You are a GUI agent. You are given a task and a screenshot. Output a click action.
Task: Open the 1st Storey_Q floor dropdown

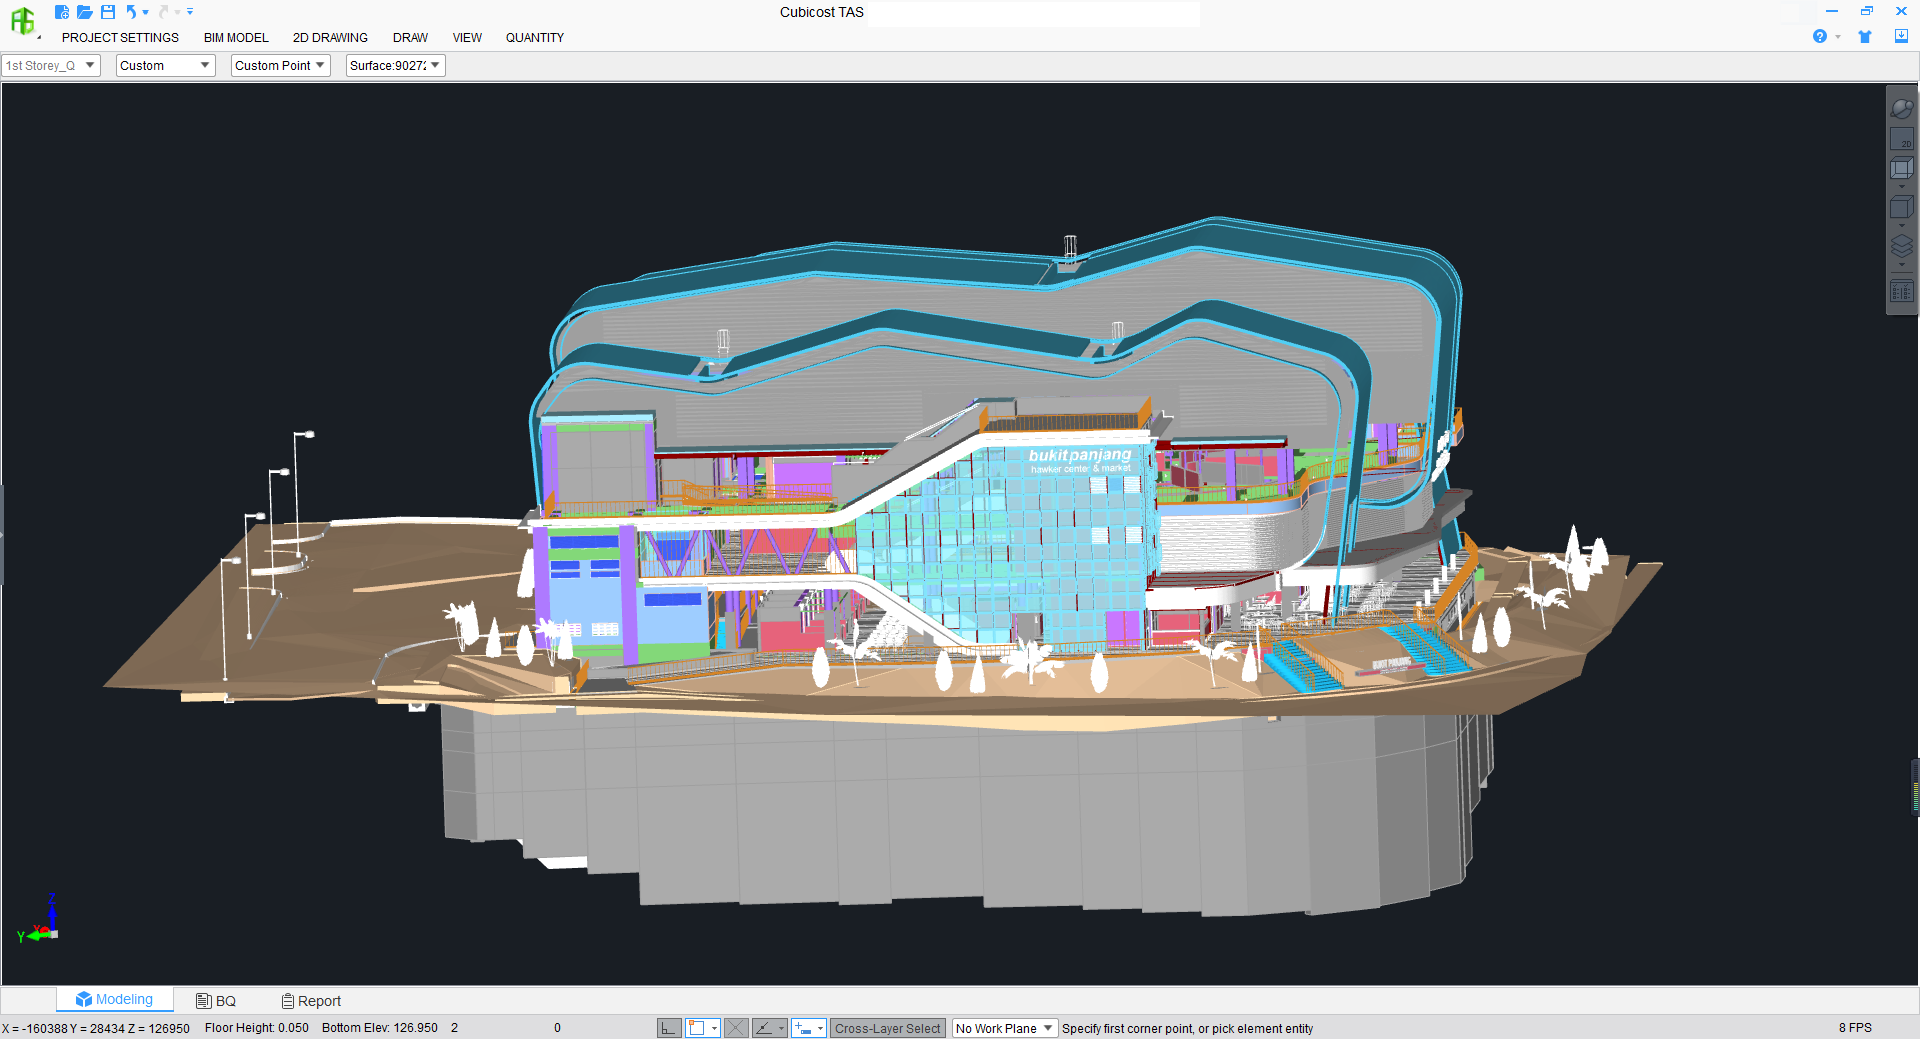coord(51,66)
